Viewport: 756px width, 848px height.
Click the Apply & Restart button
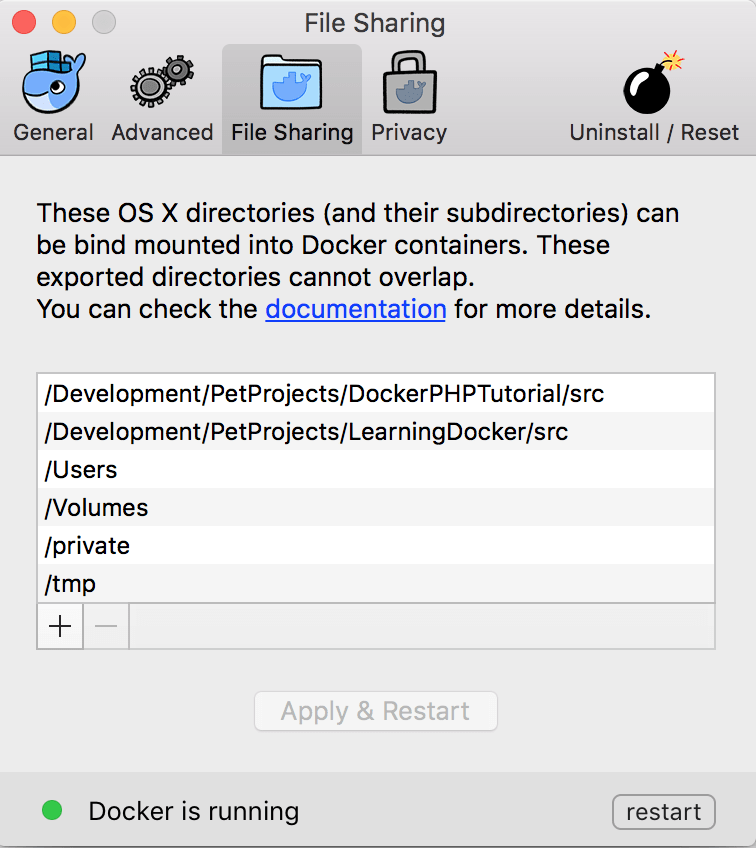coord(376,711)
